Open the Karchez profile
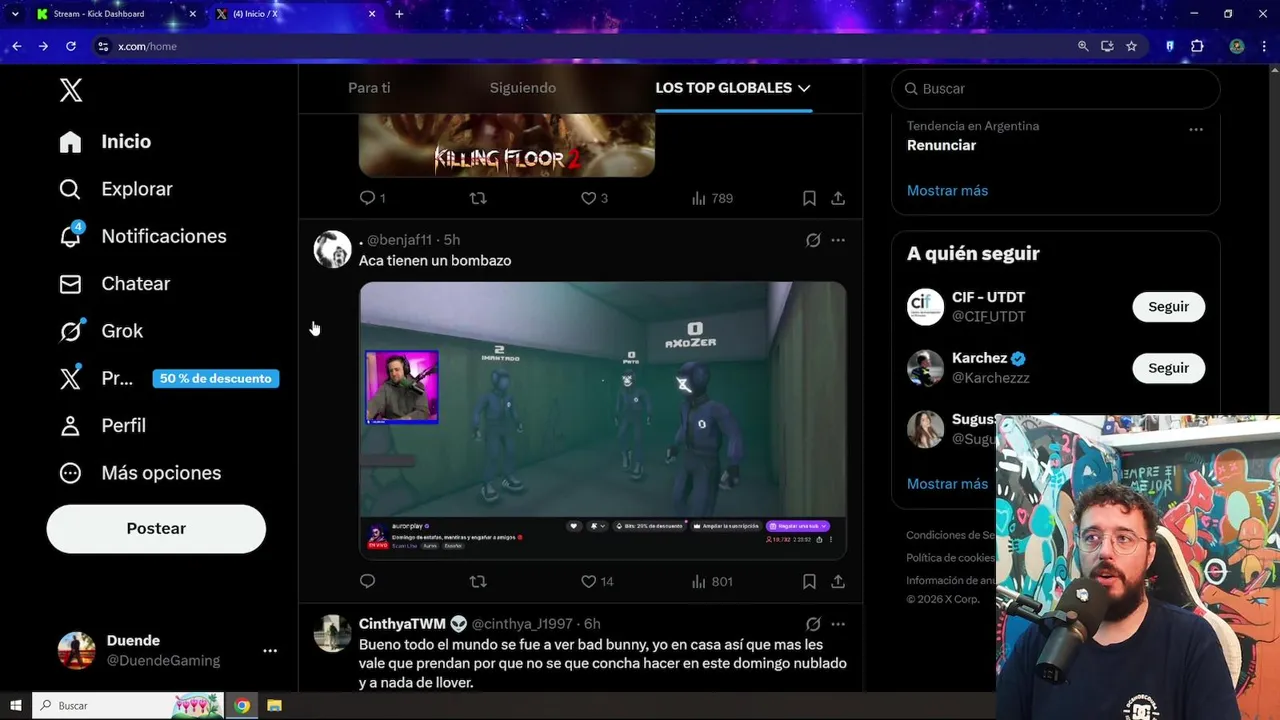This screenshot has width=1280, height=720. tap(980, 358)
